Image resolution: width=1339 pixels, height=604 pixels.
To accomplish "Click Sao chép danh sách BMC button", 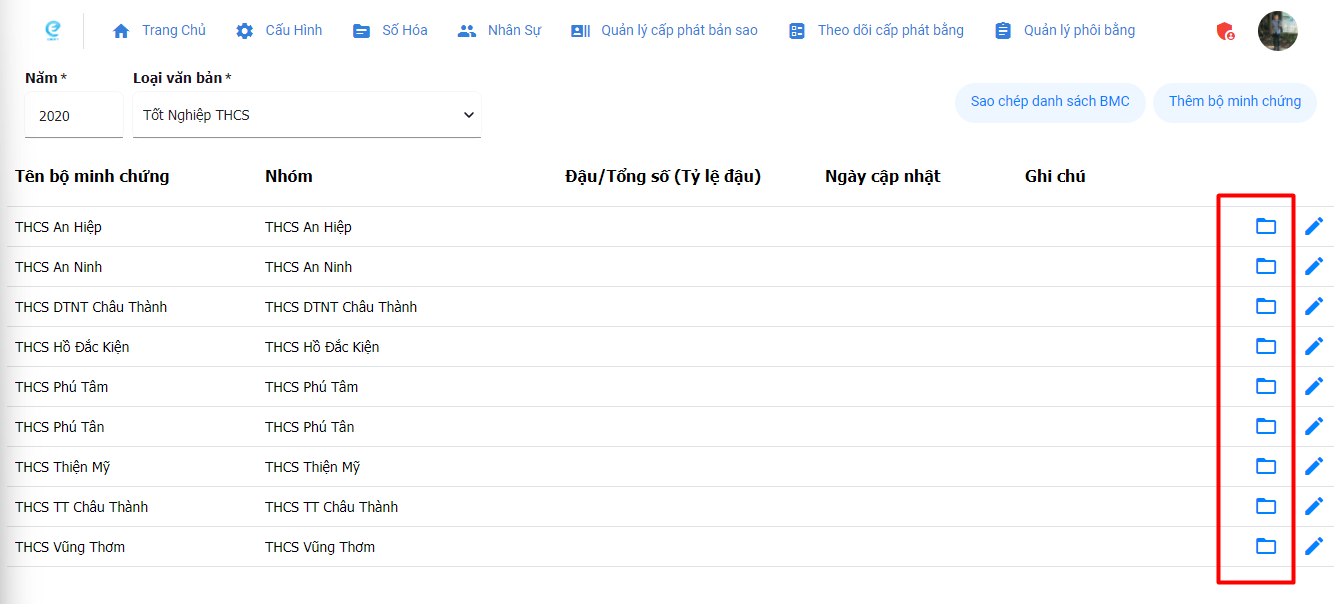I will point(1050,102).
